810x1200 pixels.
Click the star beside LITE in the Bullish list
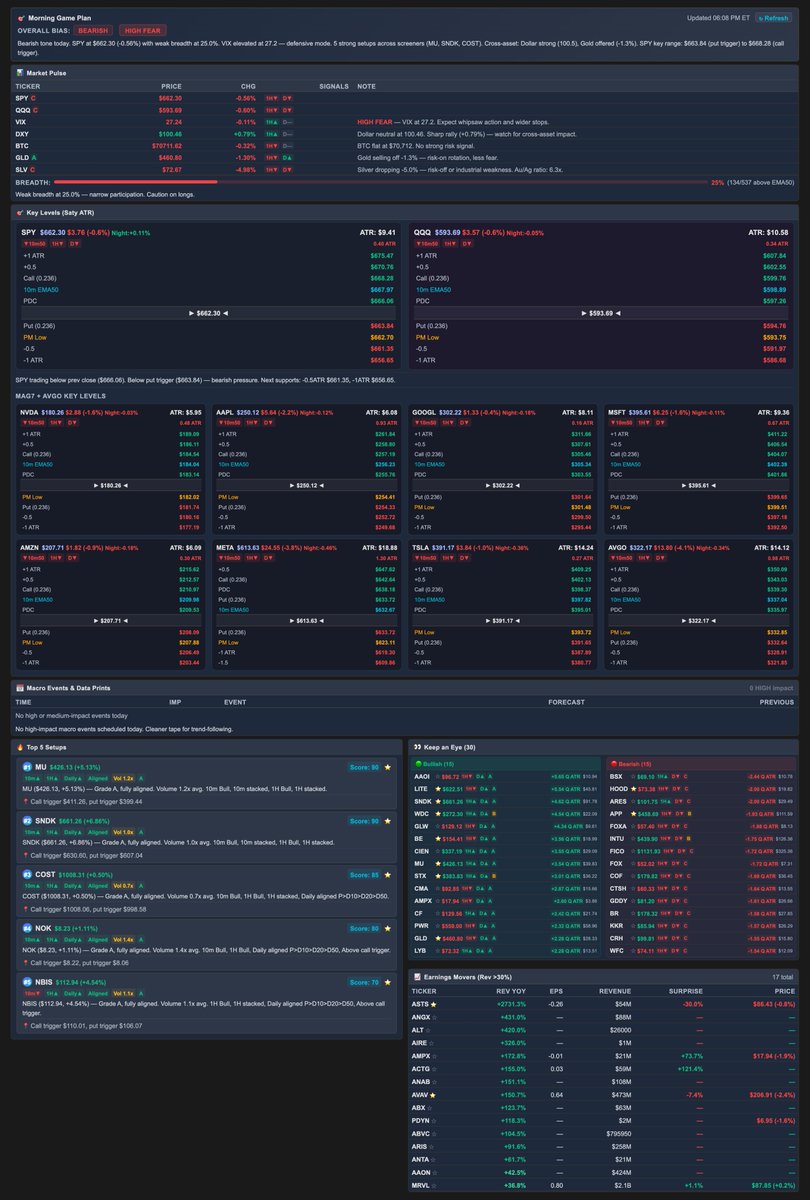click(437, 787)
